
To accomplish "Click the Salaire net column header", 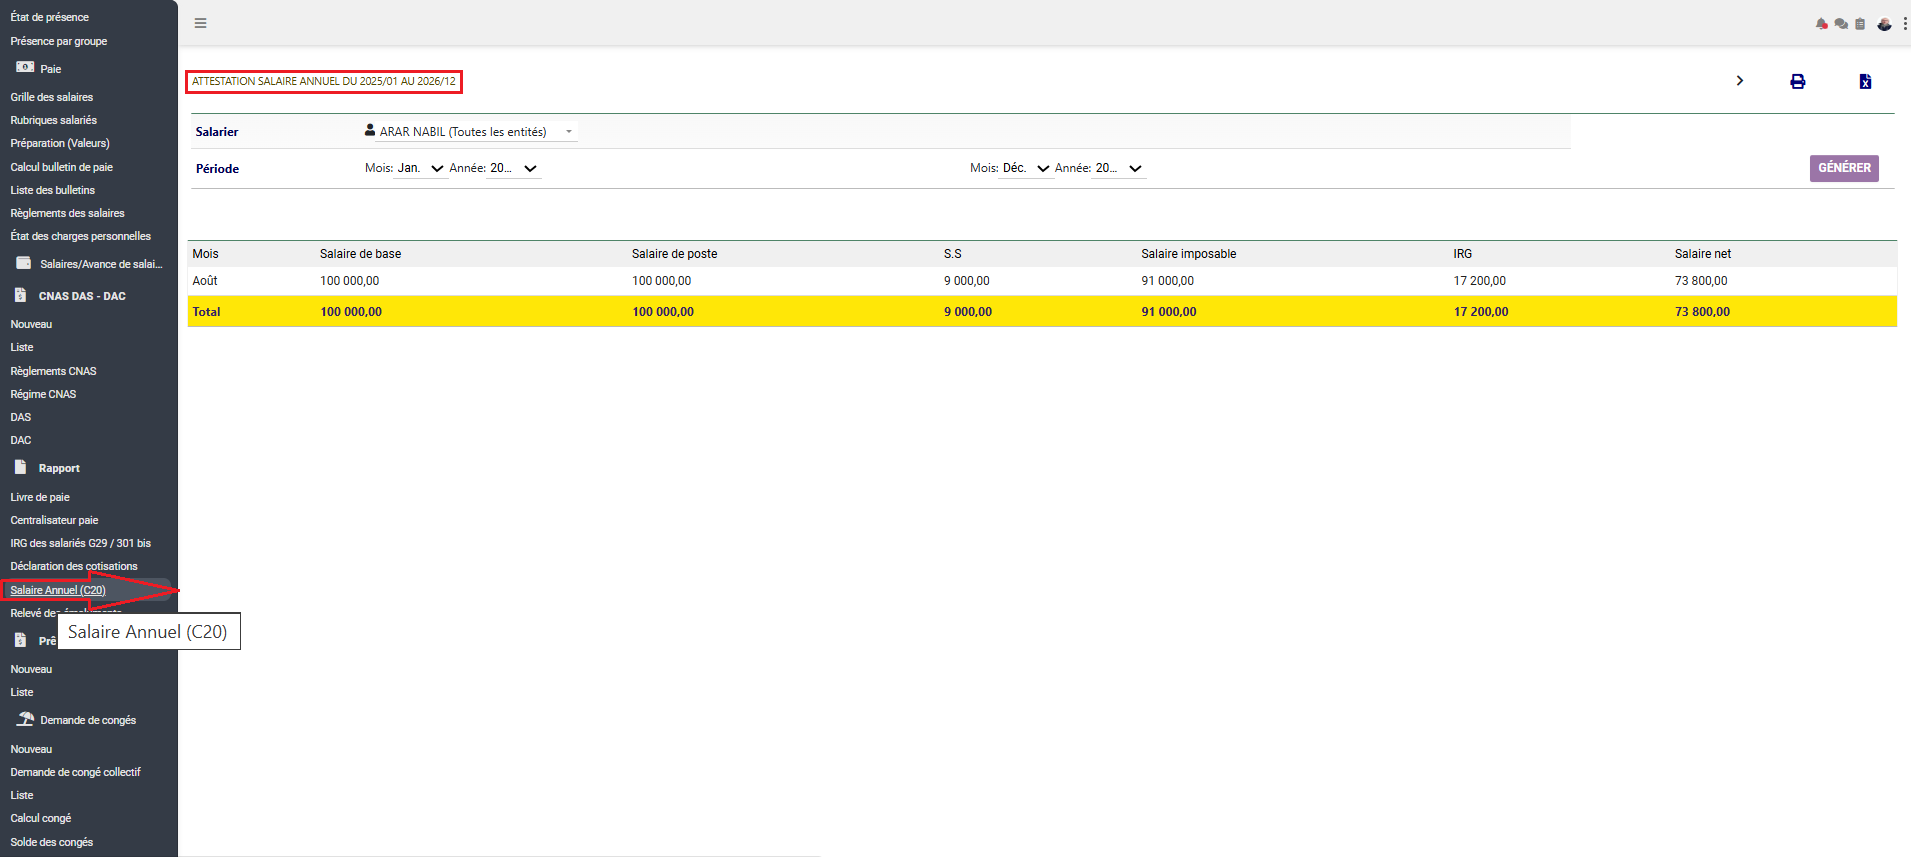I will (x=1703, y=254).
